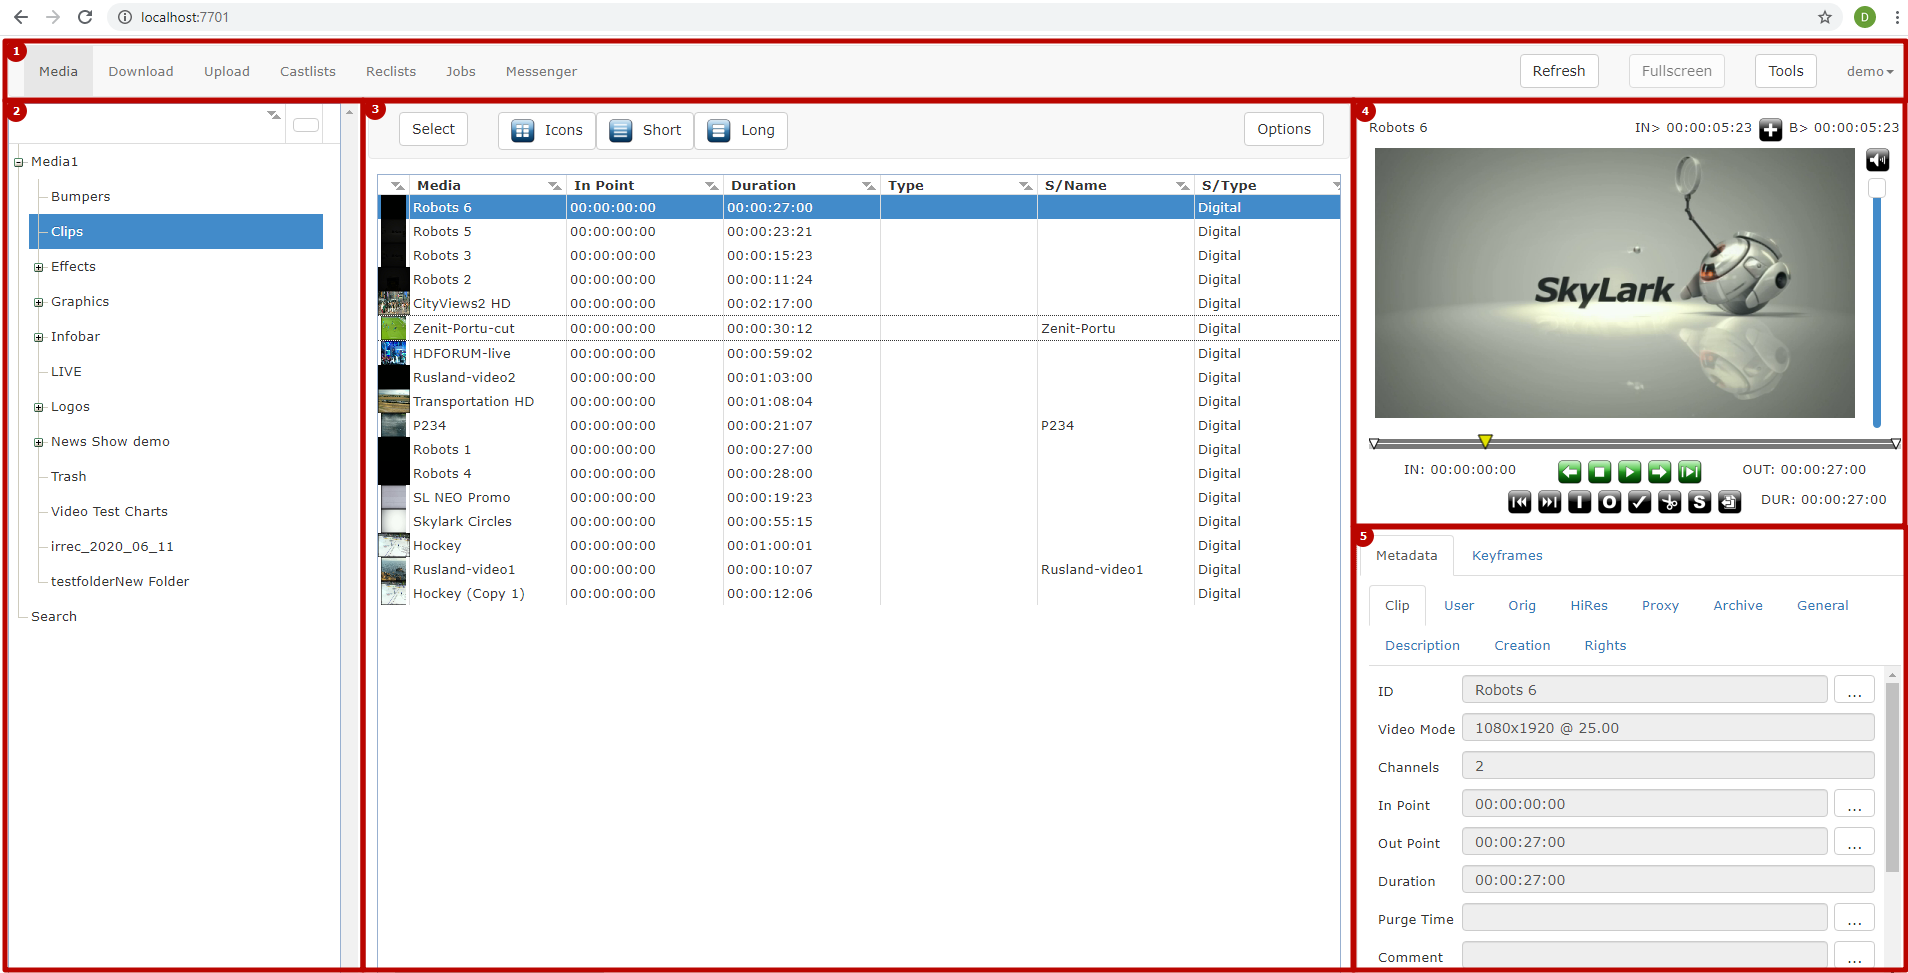This screenshot has height=973, width=1908.
Task: Open the Download tab
Action: click(x=141, y=72)
